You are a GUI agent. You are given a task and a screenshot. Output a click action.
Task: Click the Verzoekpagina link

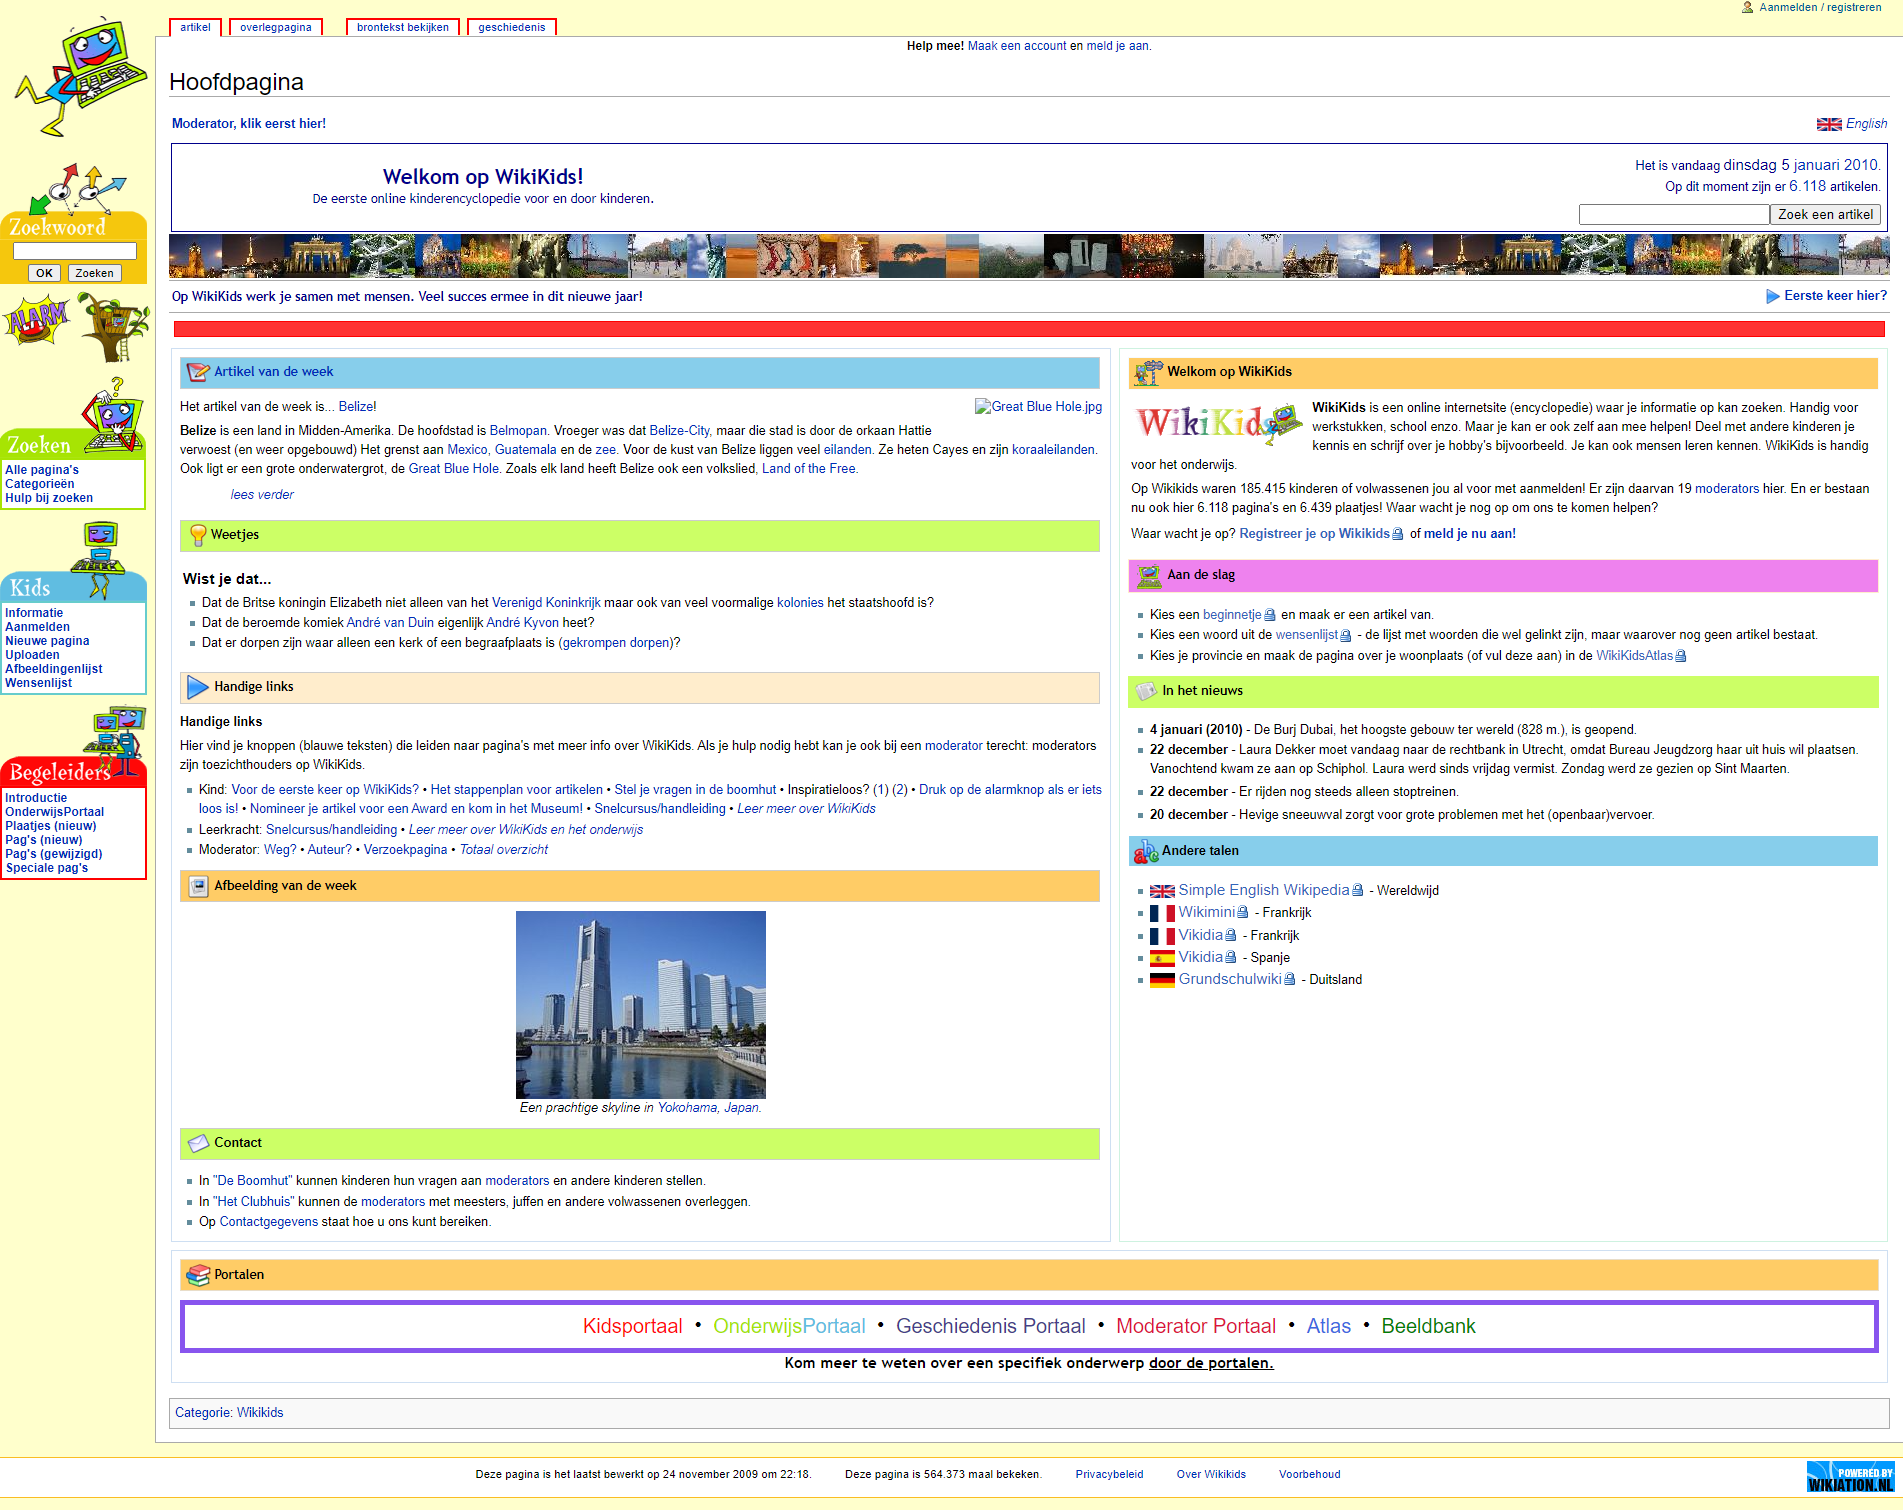point(405,850)
